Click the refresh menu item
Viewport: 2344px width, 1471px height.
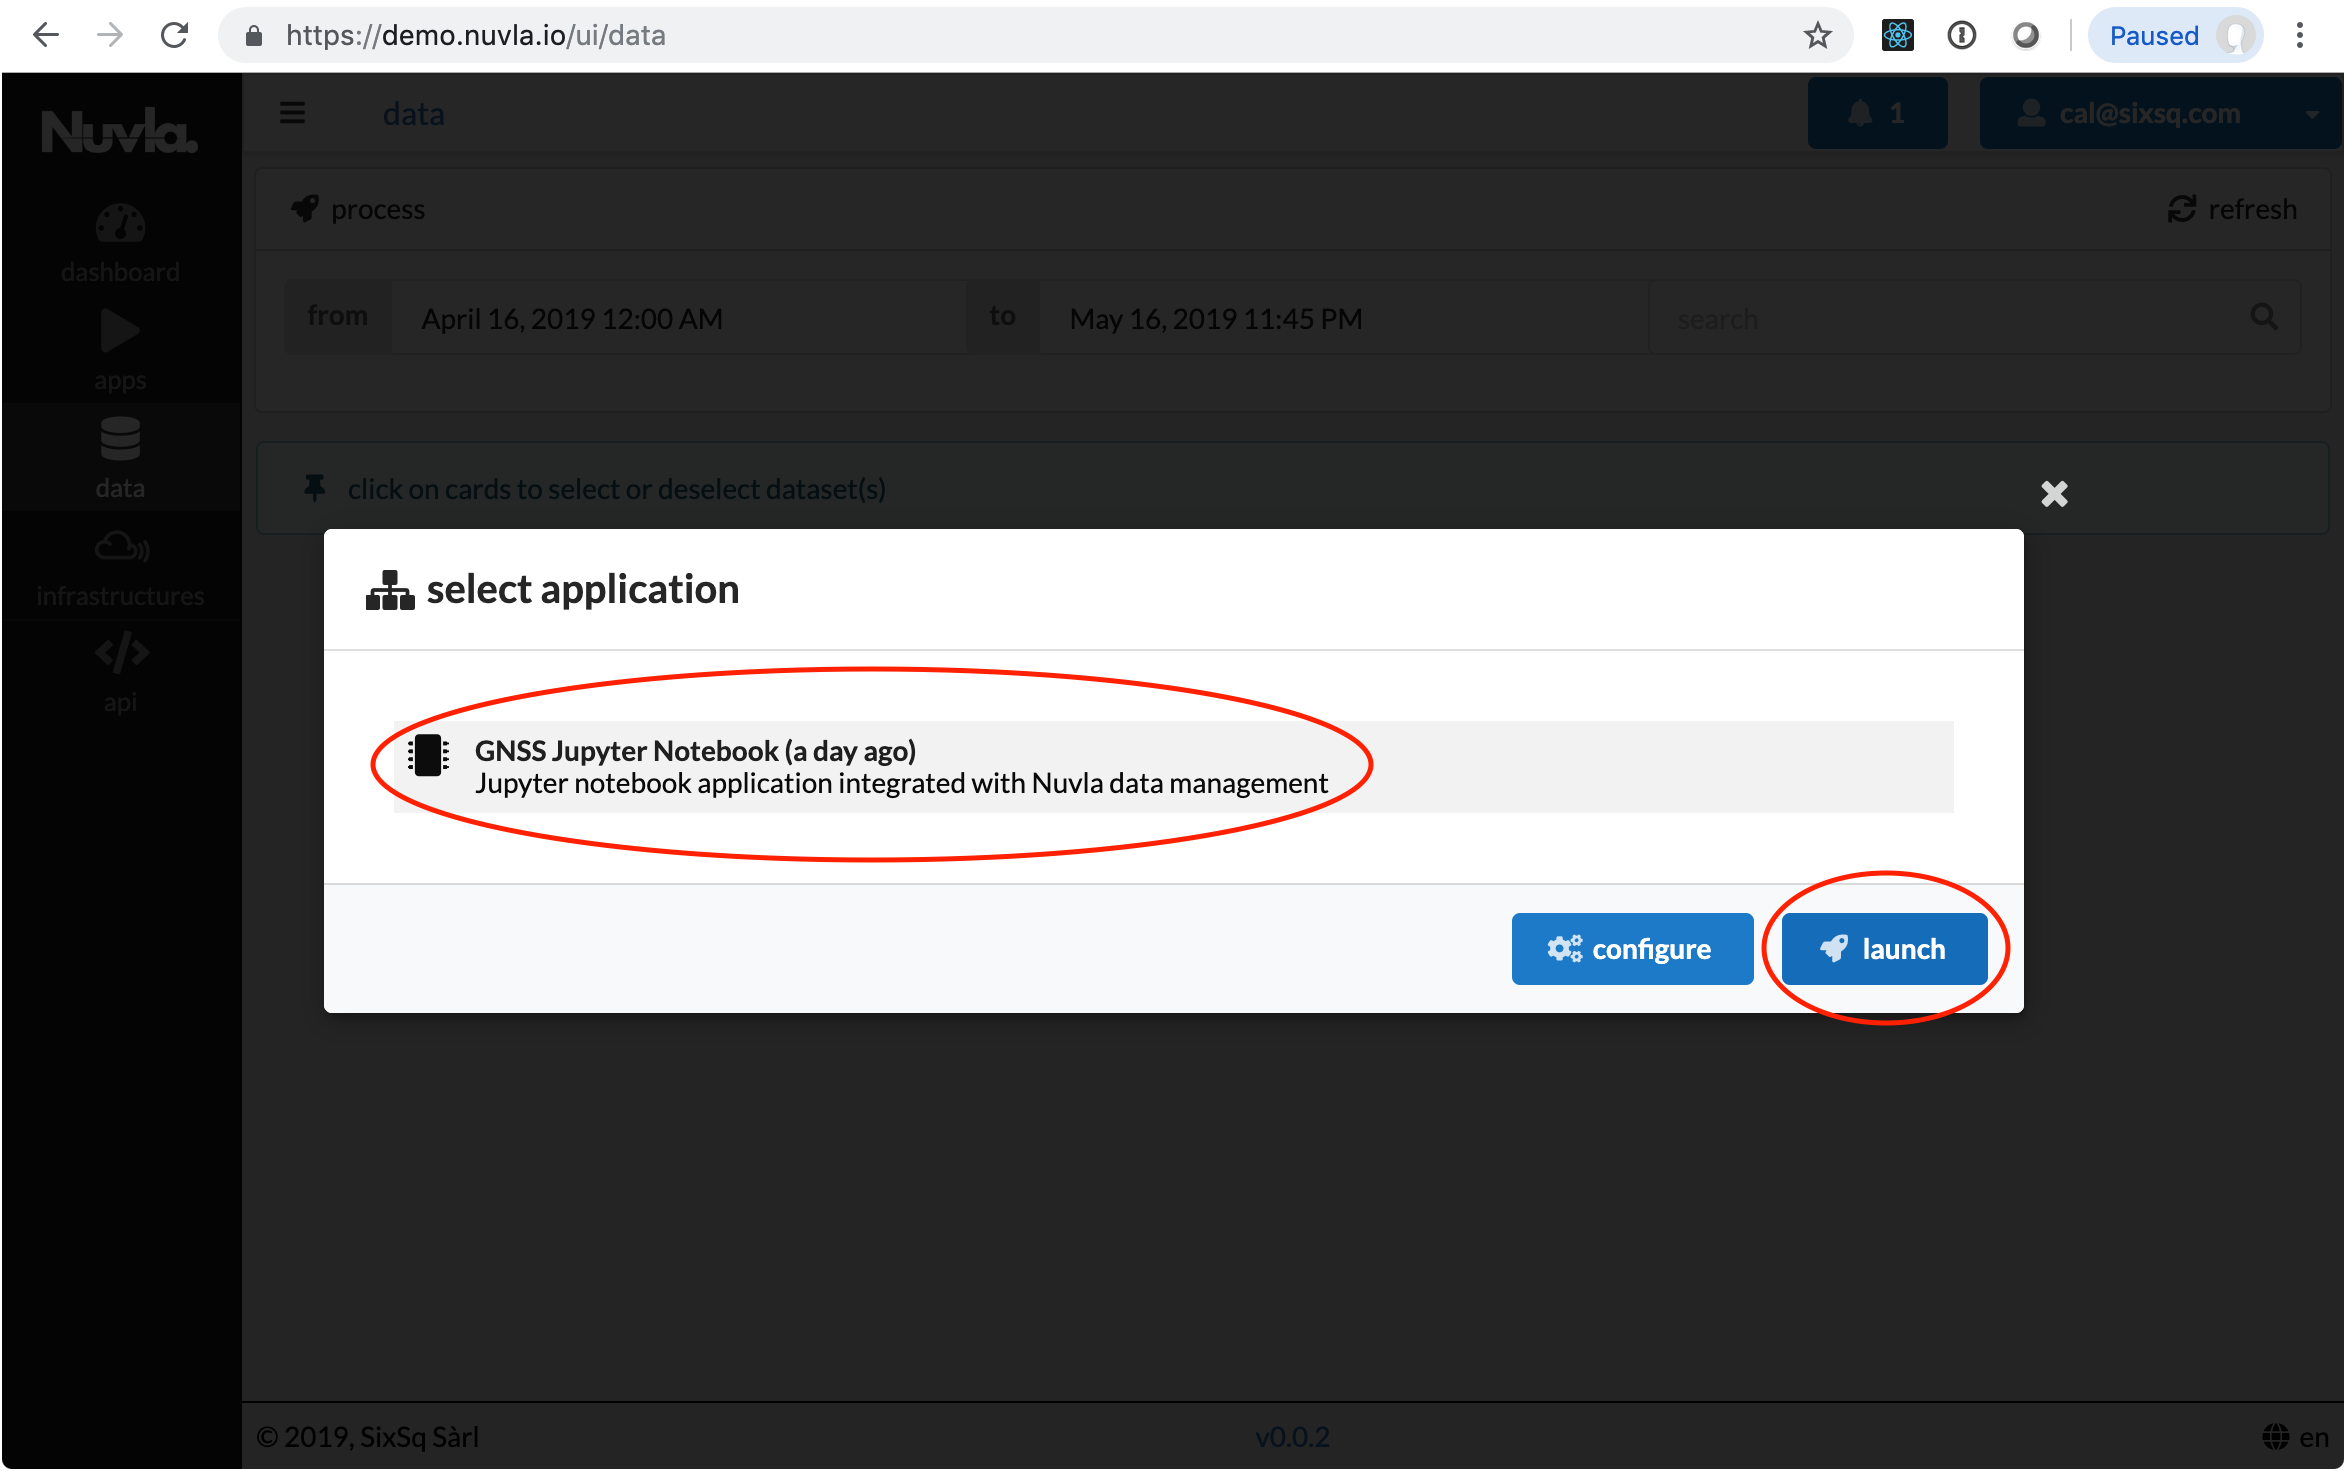[x=2232, y=209]
